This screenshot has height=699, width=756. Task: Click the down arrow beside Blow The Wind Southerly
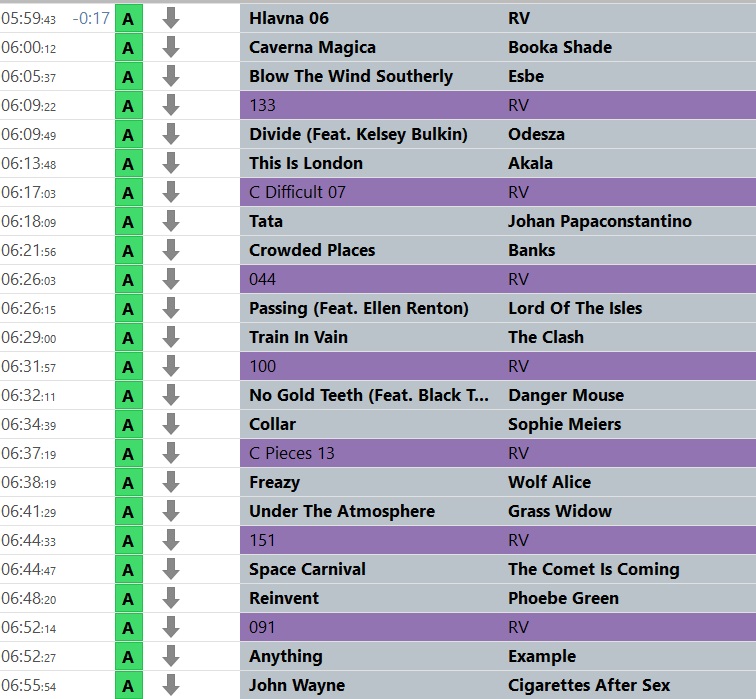click(x=171, y=76)
